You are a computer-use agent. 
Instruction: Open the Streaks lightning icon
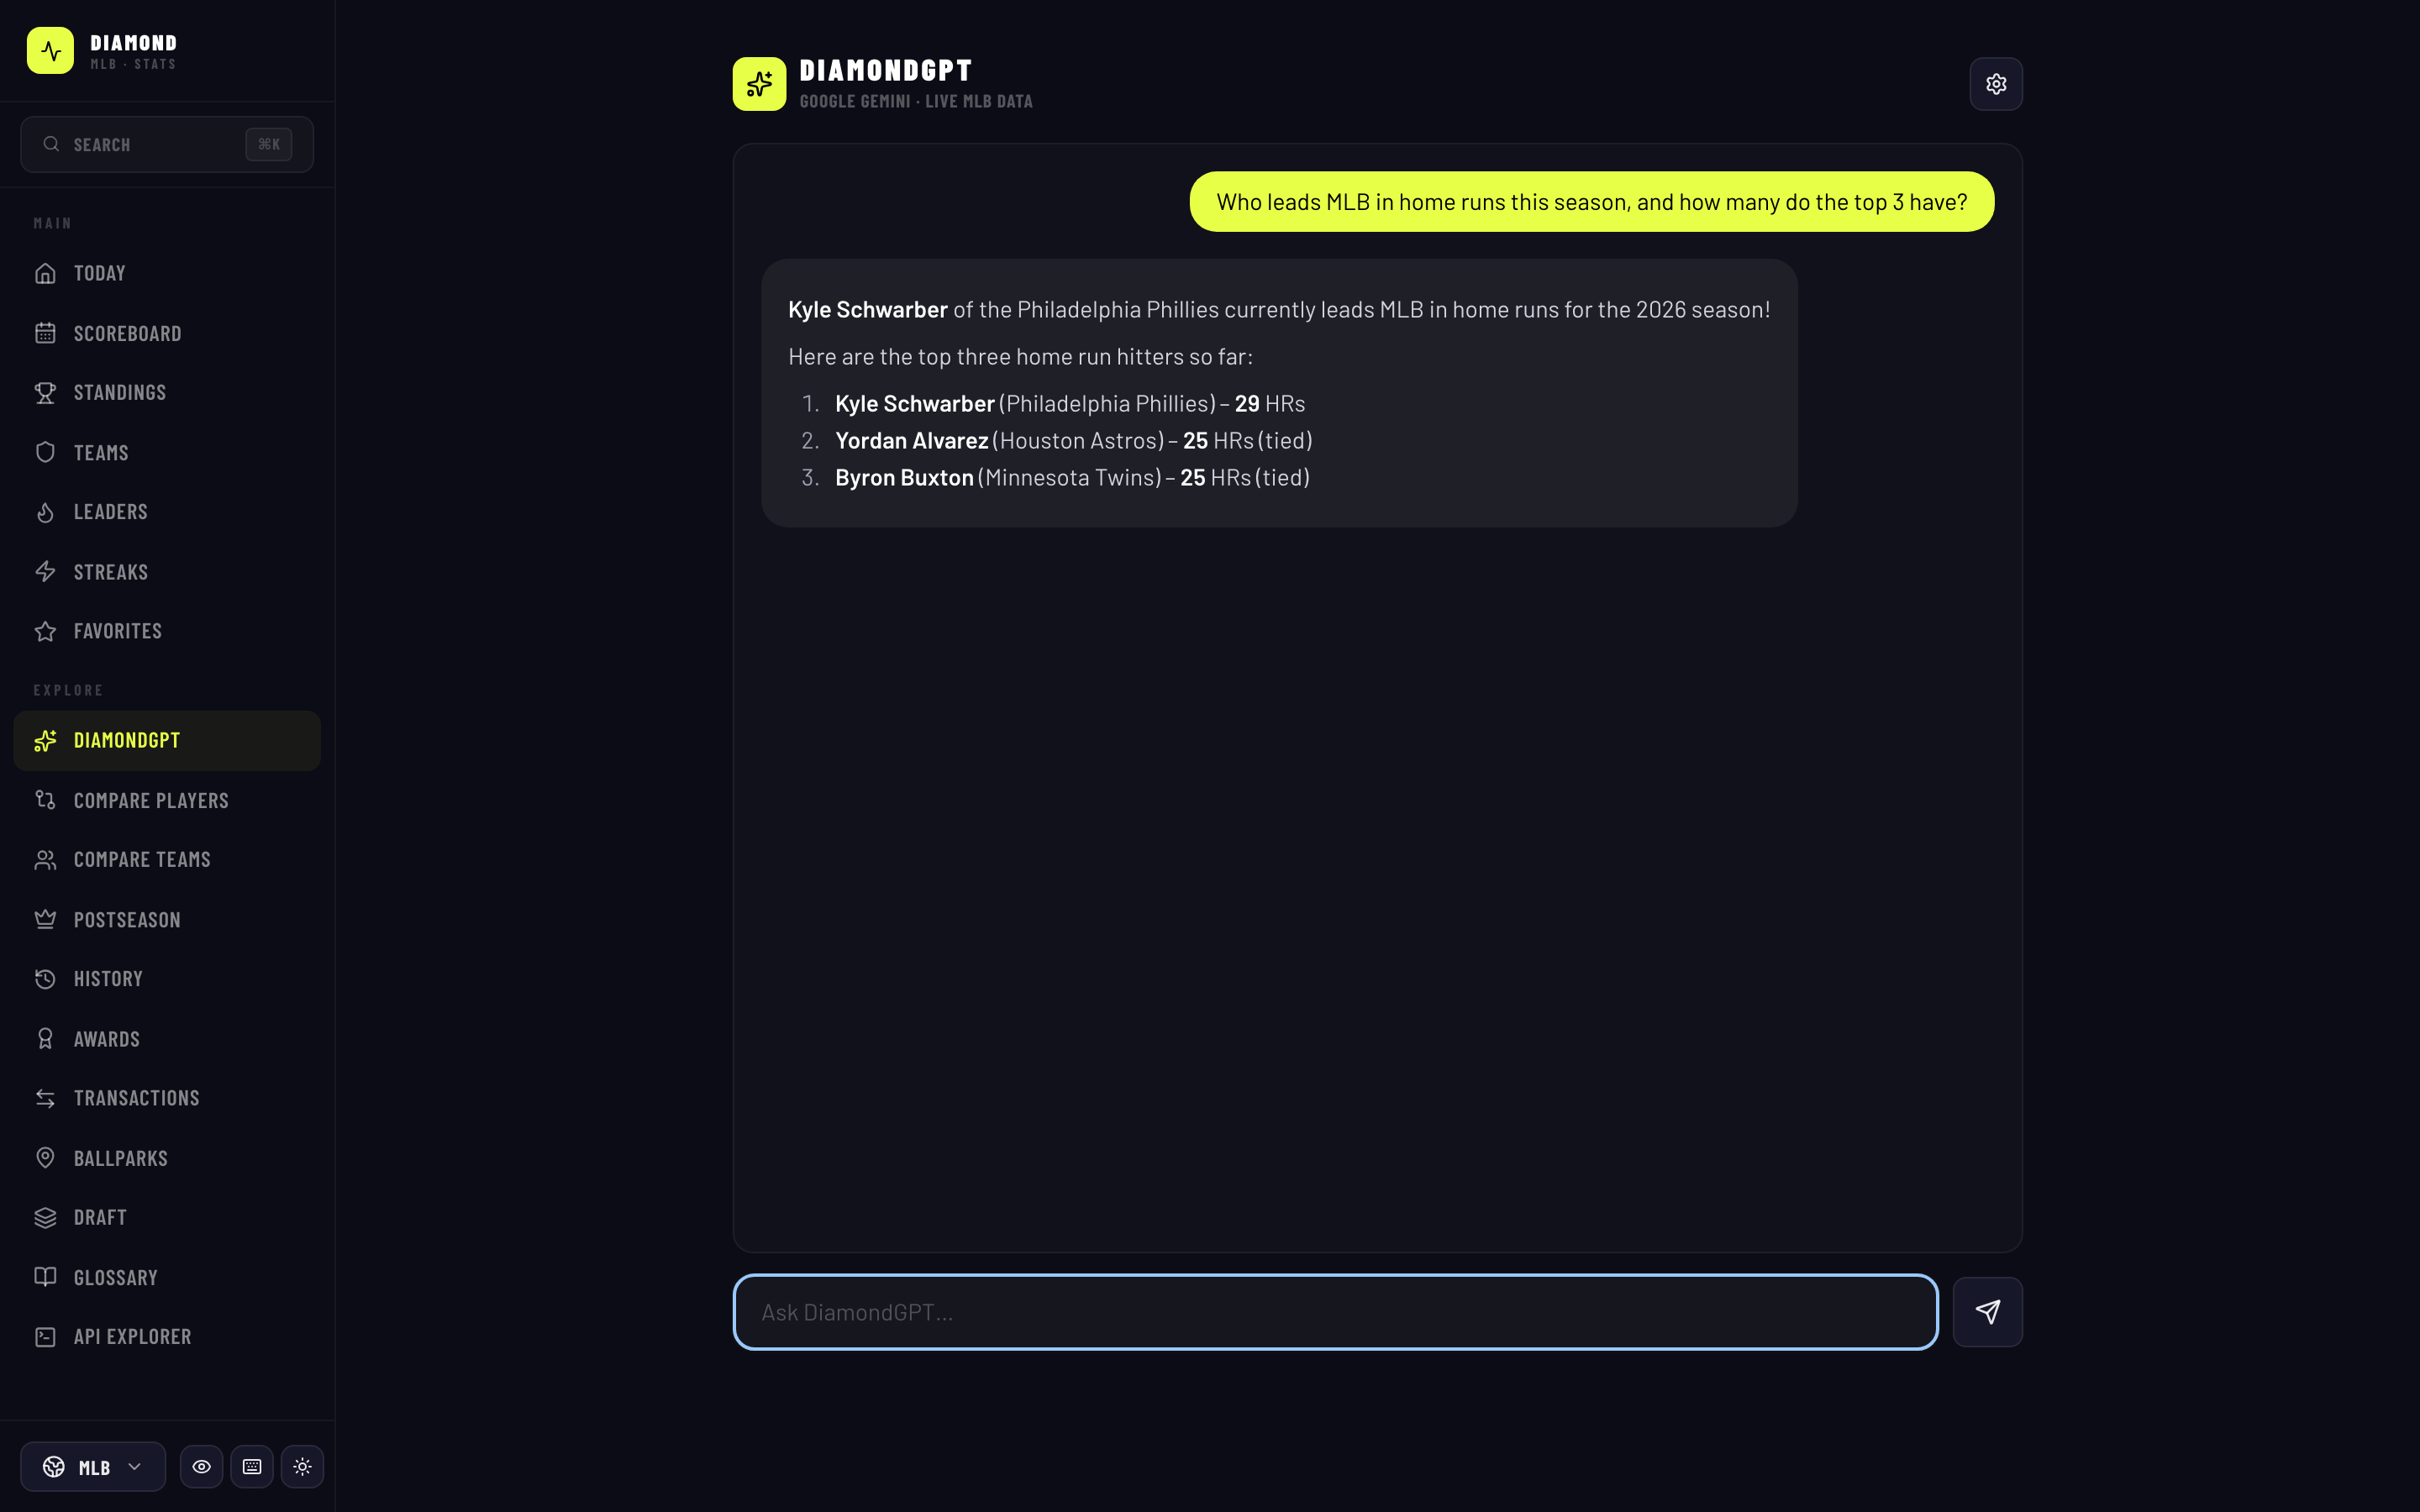[x=45, y=572]
